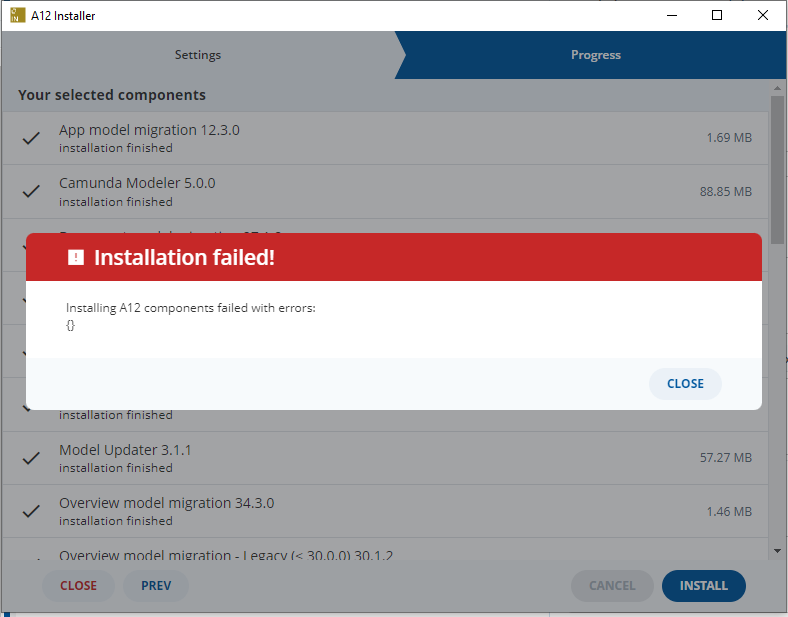Click checkmark beside Camunda Modeler 5.0.0
Screen dimensions: 788x617
point(31,191)
